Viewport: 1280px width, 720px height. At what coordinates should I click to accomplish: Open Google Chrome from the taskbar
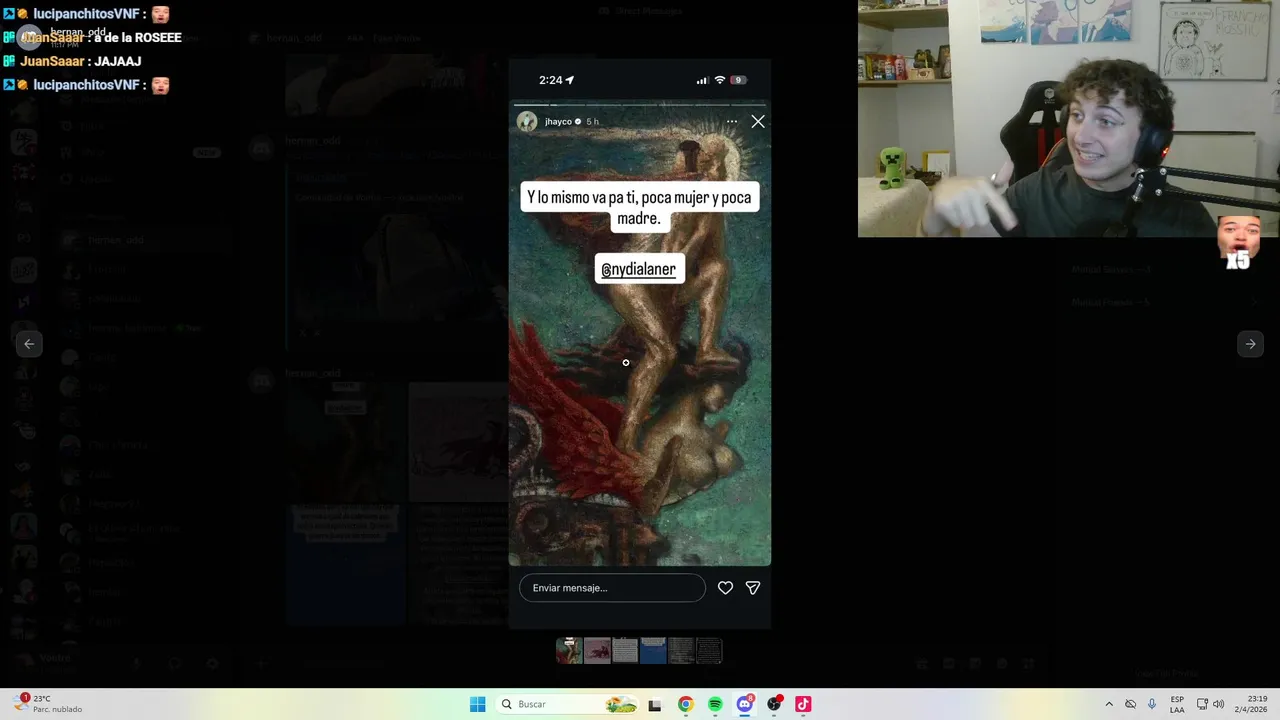click(x=685, y=704)
